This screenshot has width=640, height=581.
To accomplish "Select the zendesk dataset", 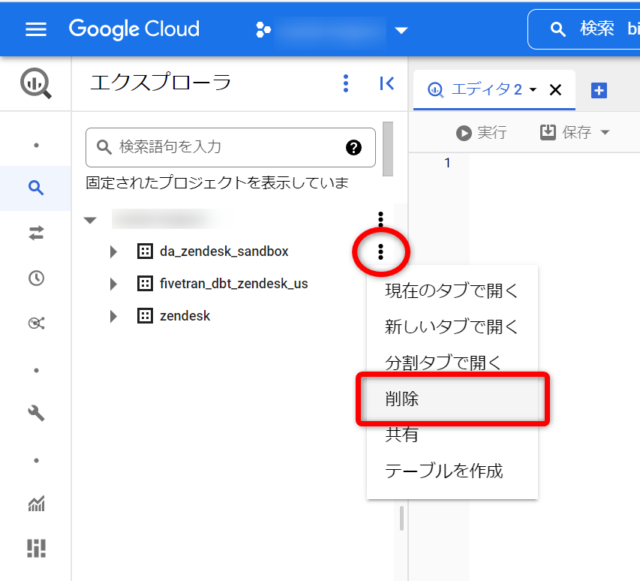I will (184, 316).
